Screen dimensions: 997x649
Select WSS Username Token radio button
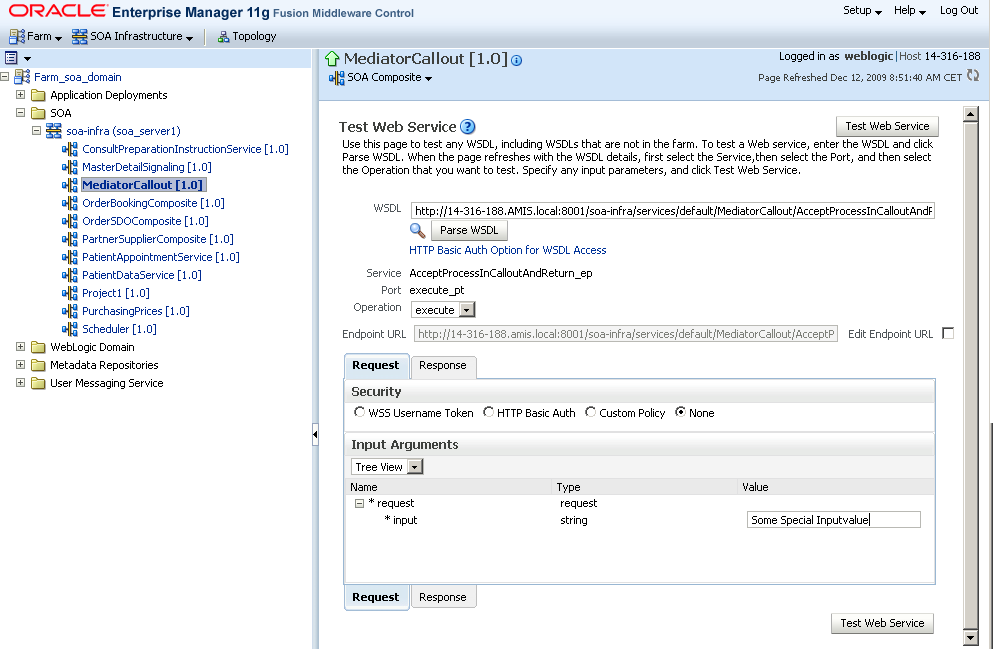pyautogui.click(x=360, y=412)
